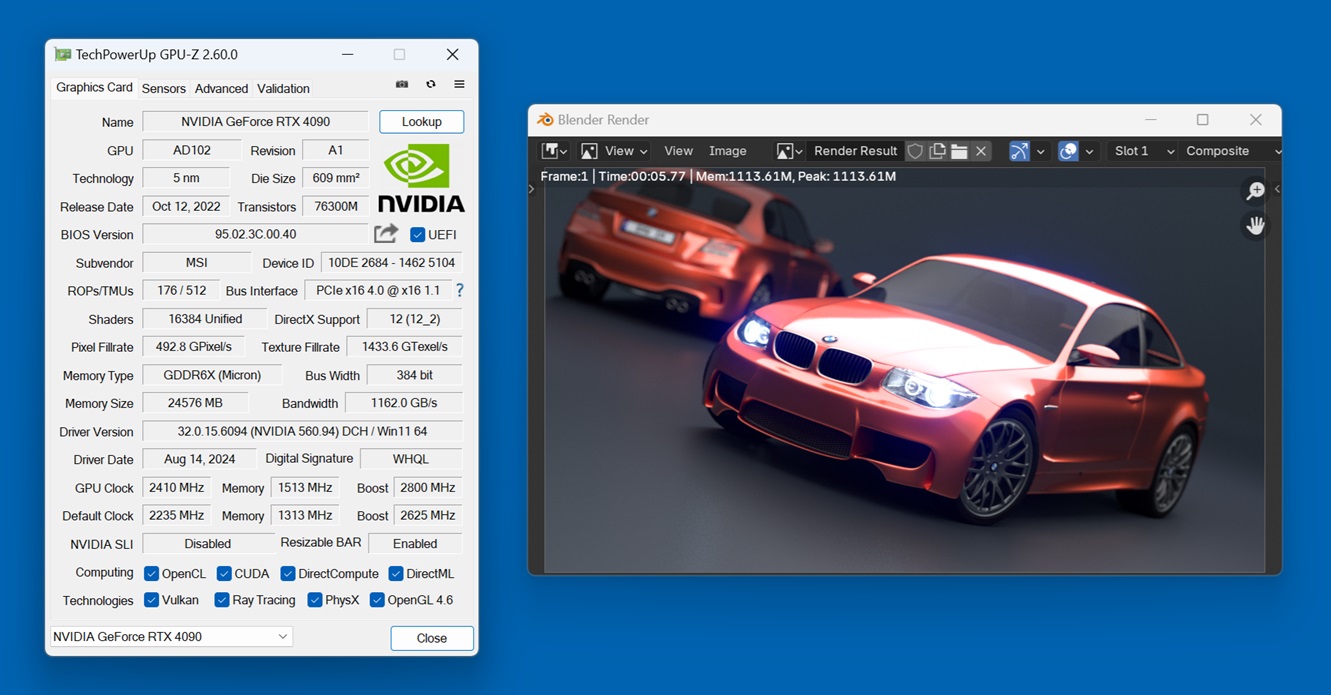
Task: Click the GPU-Z refresh icon
Action: [431, 85]
